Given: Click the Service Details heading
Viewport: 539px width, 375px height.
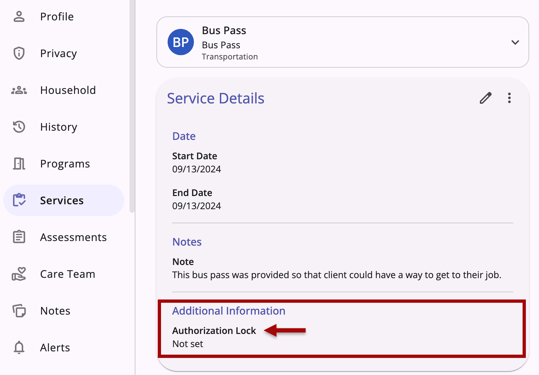Looking at the screenshot, I should (x=216, y=99).
